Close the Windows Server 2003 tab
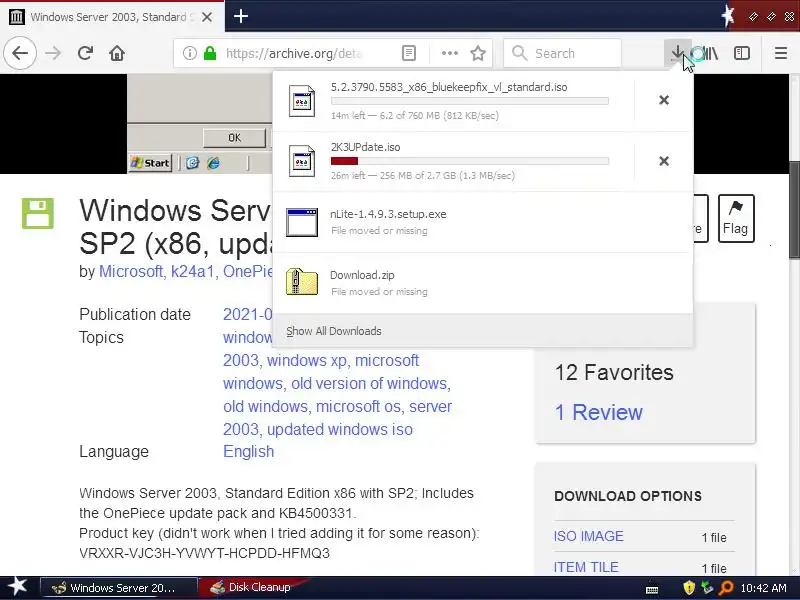800x600 pixels. coord(207,17)
